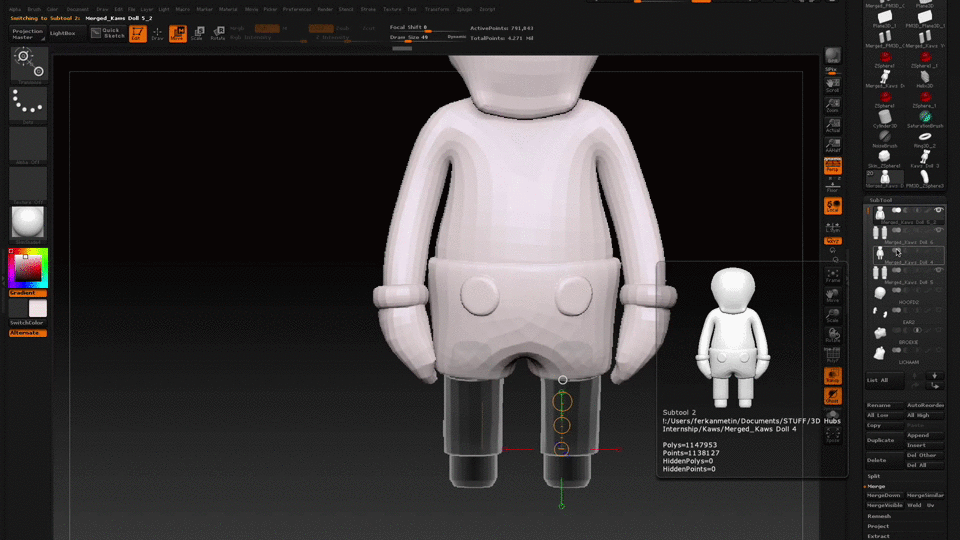Expand the Remesh section
This screenshot has height=540, width=960.
(x=879, y=516)
